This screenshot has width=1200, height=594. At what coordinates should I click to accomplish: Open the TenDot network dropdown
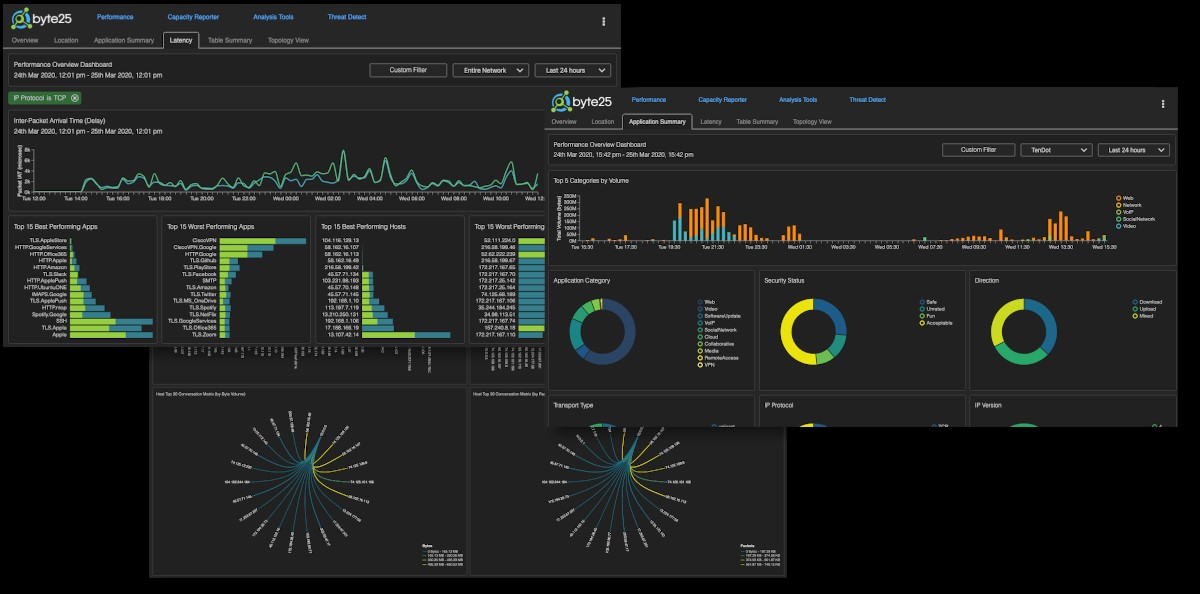[1055, 150]
